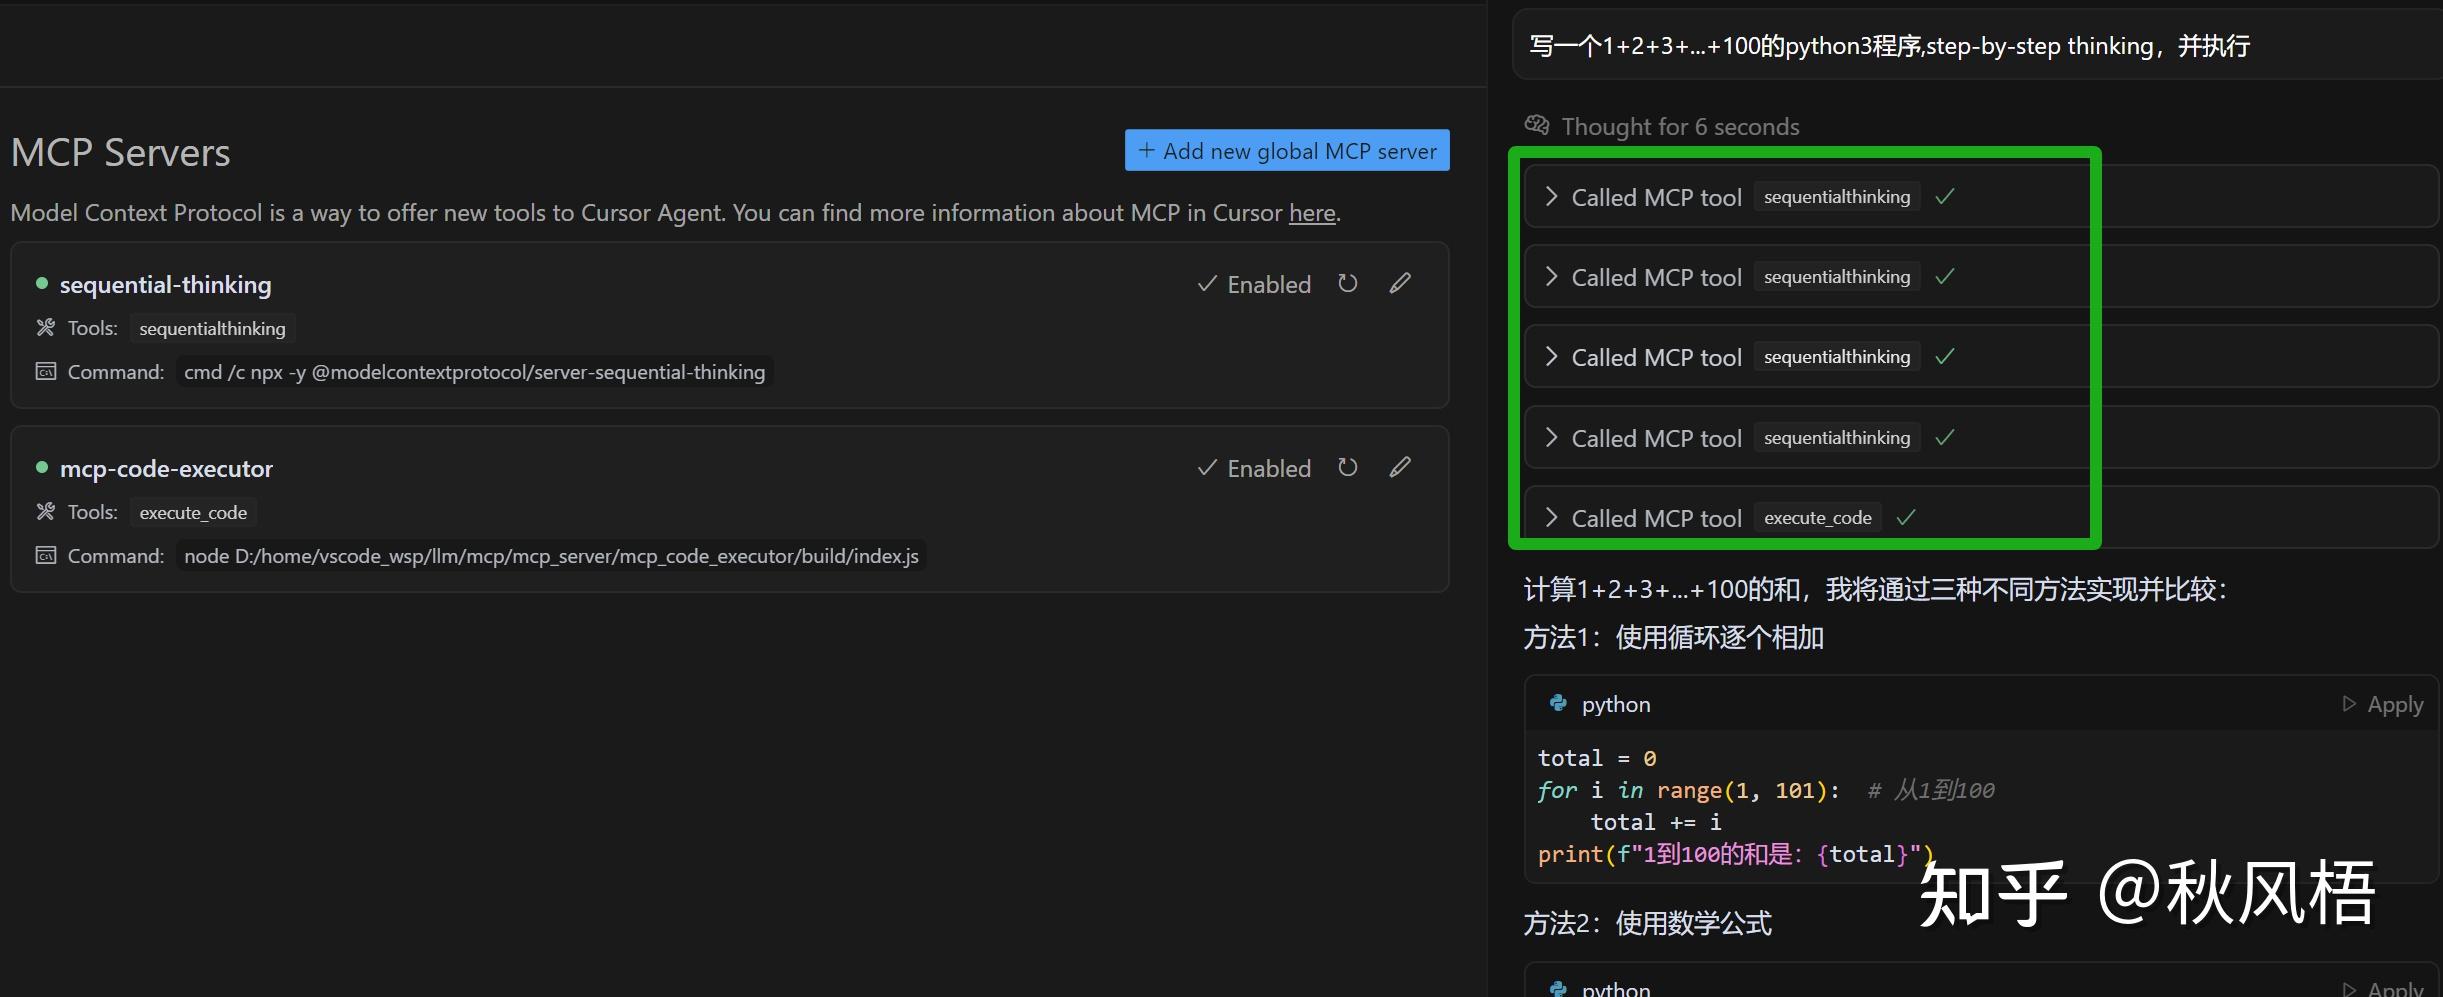Click the sequentialthinking badge under Tools
This screenshot has height=997, width=2443.
pyautogui.click(x=211, y=327)
